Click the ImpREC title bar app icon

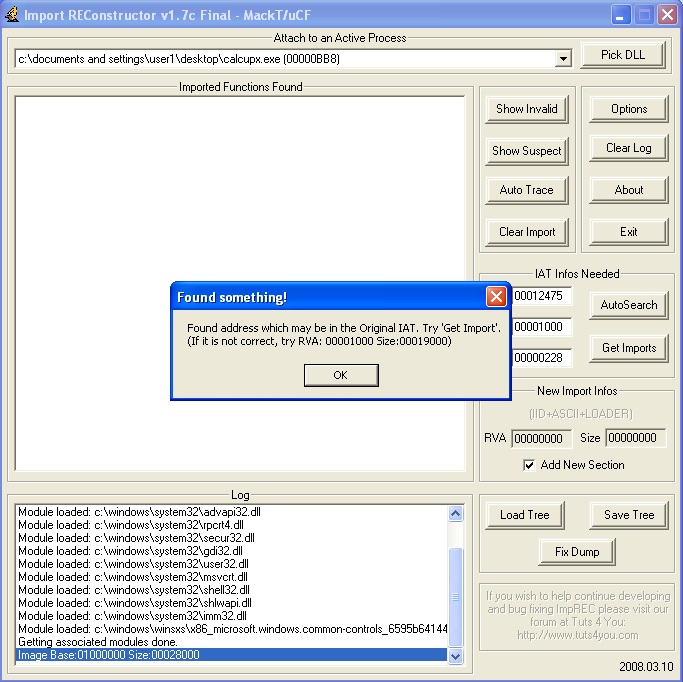(x=12, y=14)
